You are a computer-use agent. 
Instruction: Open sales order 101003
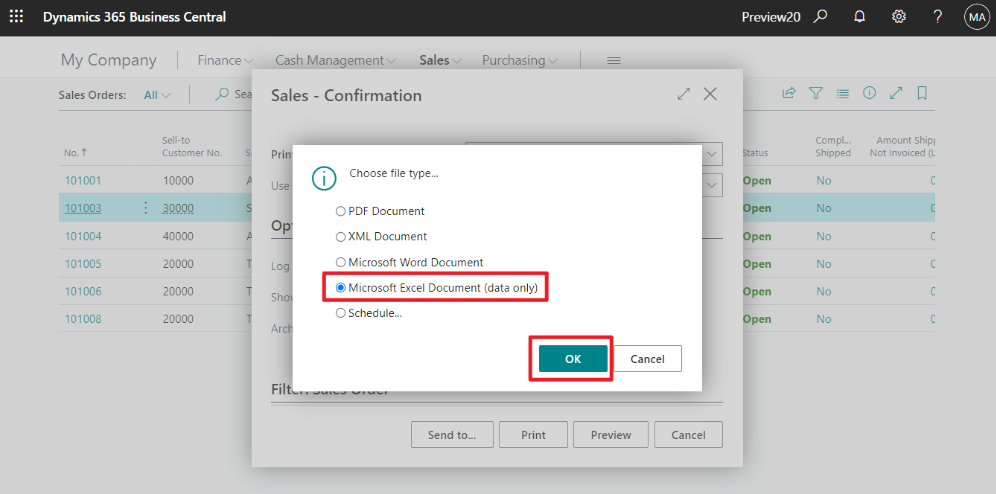pyautogui.click(x=83, y=208)
